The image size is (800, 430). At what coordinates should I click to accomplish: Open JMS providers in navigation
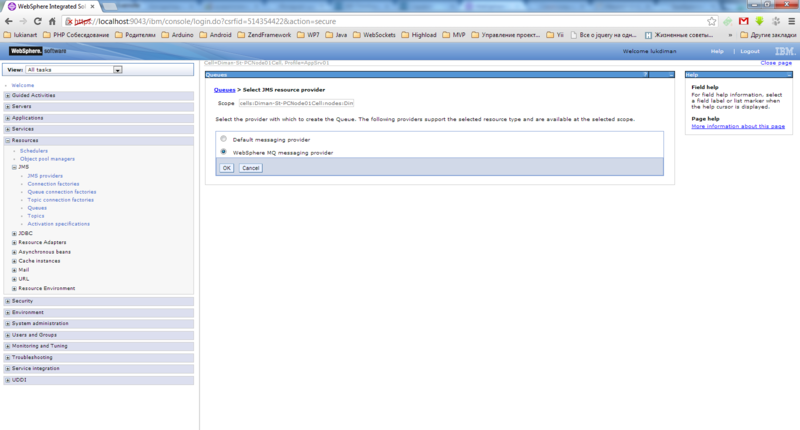45,176
